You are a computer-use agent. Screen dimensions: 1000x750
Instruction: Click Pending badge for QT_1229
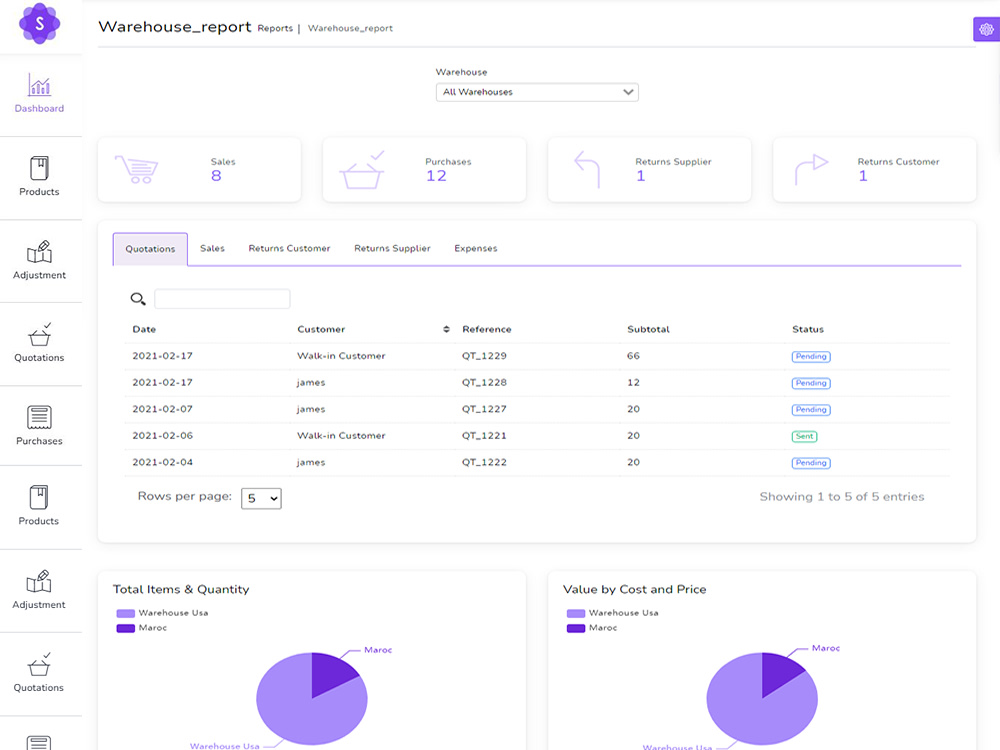811,357
